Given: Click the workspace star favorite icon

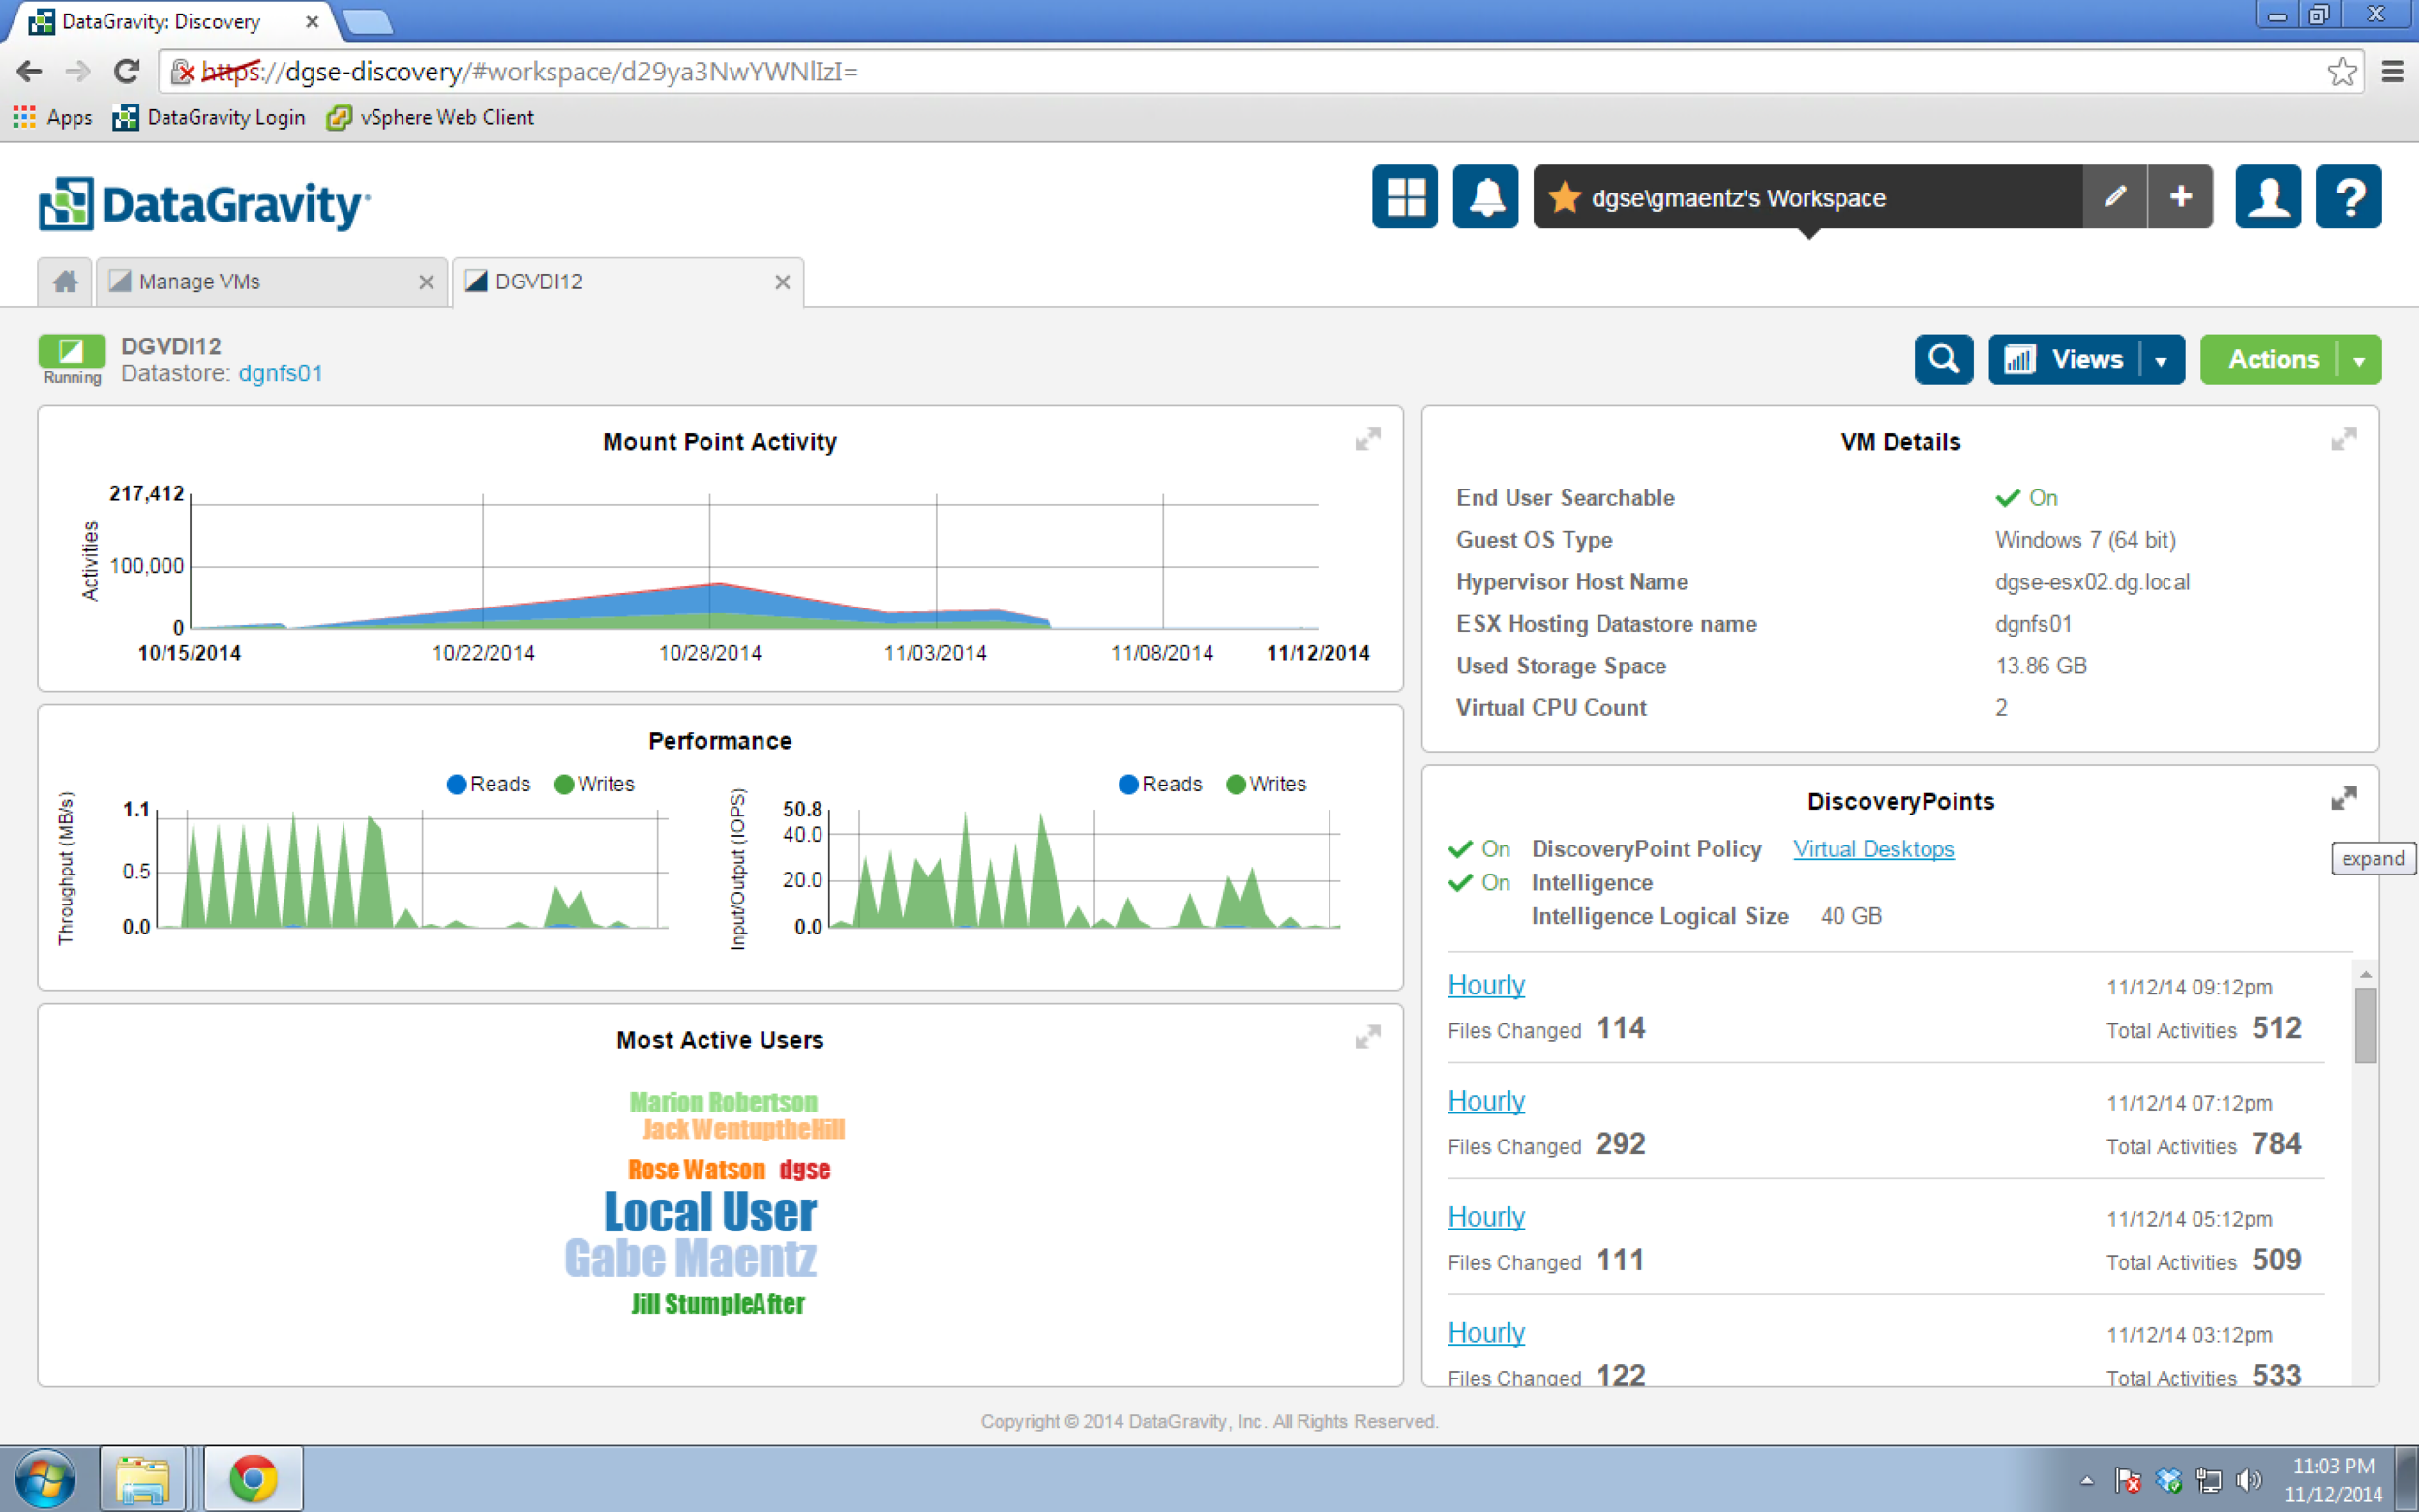Looking at the screenshot, I should pos(1564,197).
